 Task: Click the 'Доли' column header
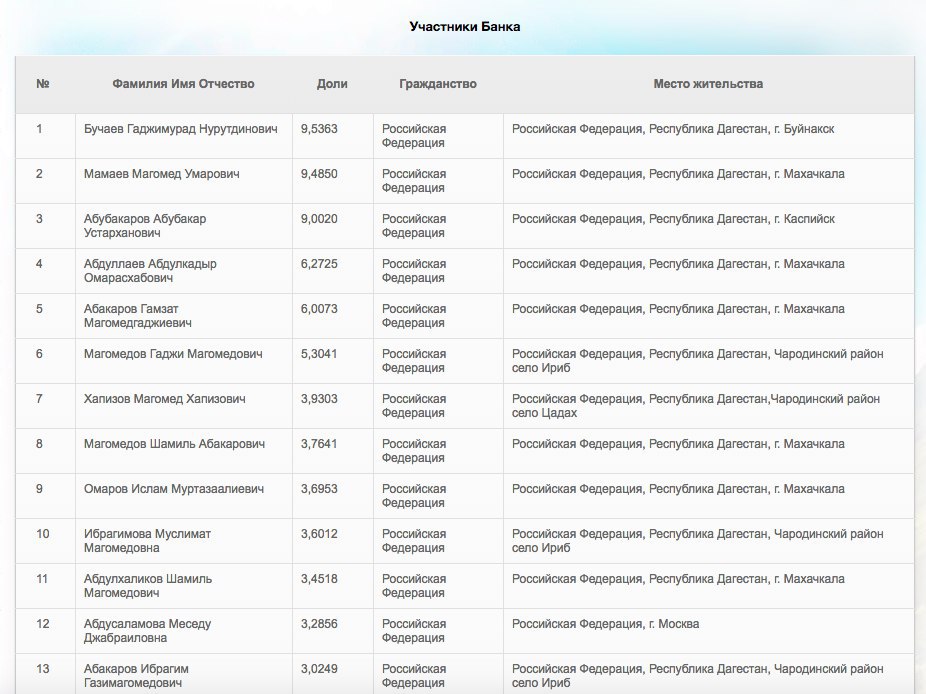pos(332,84)
